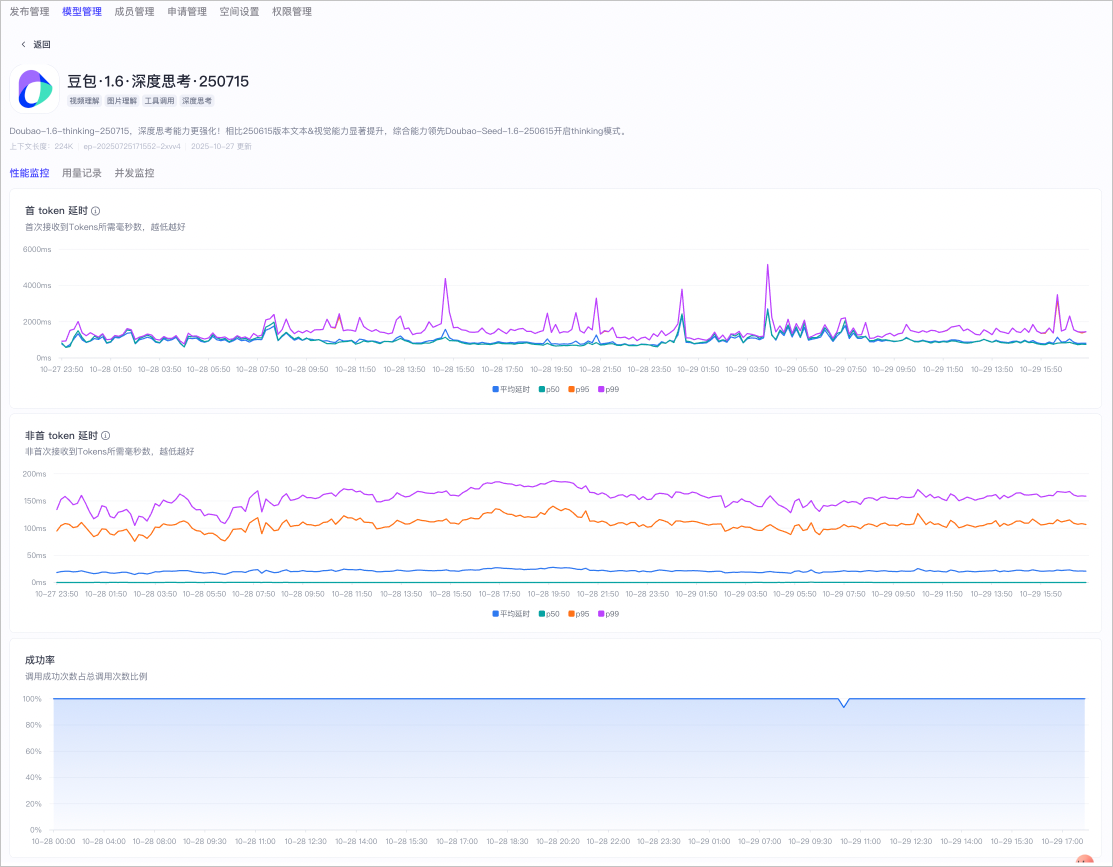
Task: Hide p95 series in non-first token chart
Action: click(x=579, y=614)
